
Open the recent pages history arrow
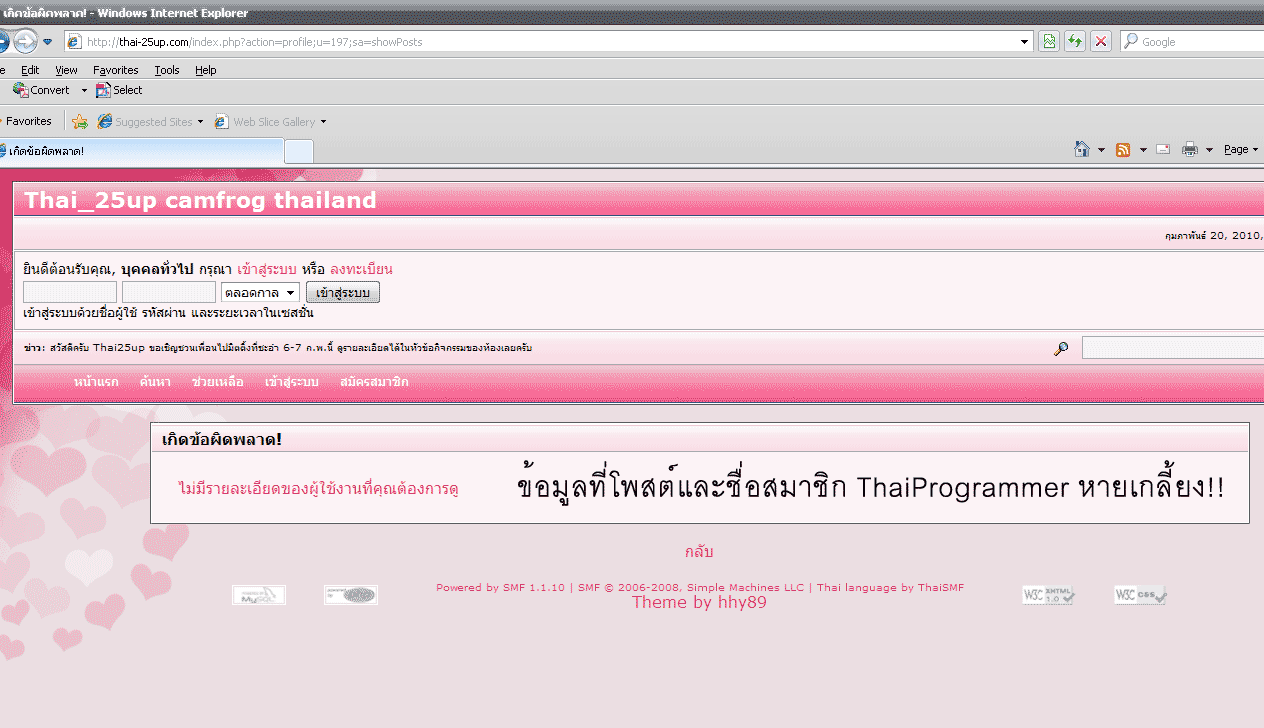[x=47, y=42]
